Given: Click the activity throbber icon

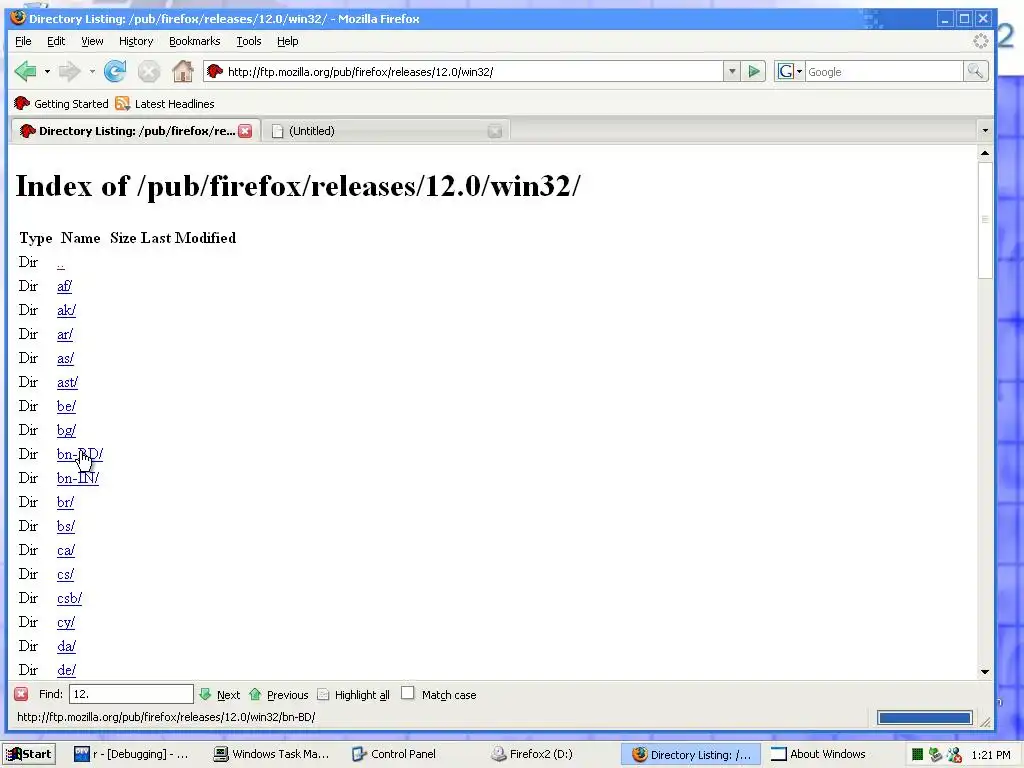Looking at the screenshot, I should 981,41.
